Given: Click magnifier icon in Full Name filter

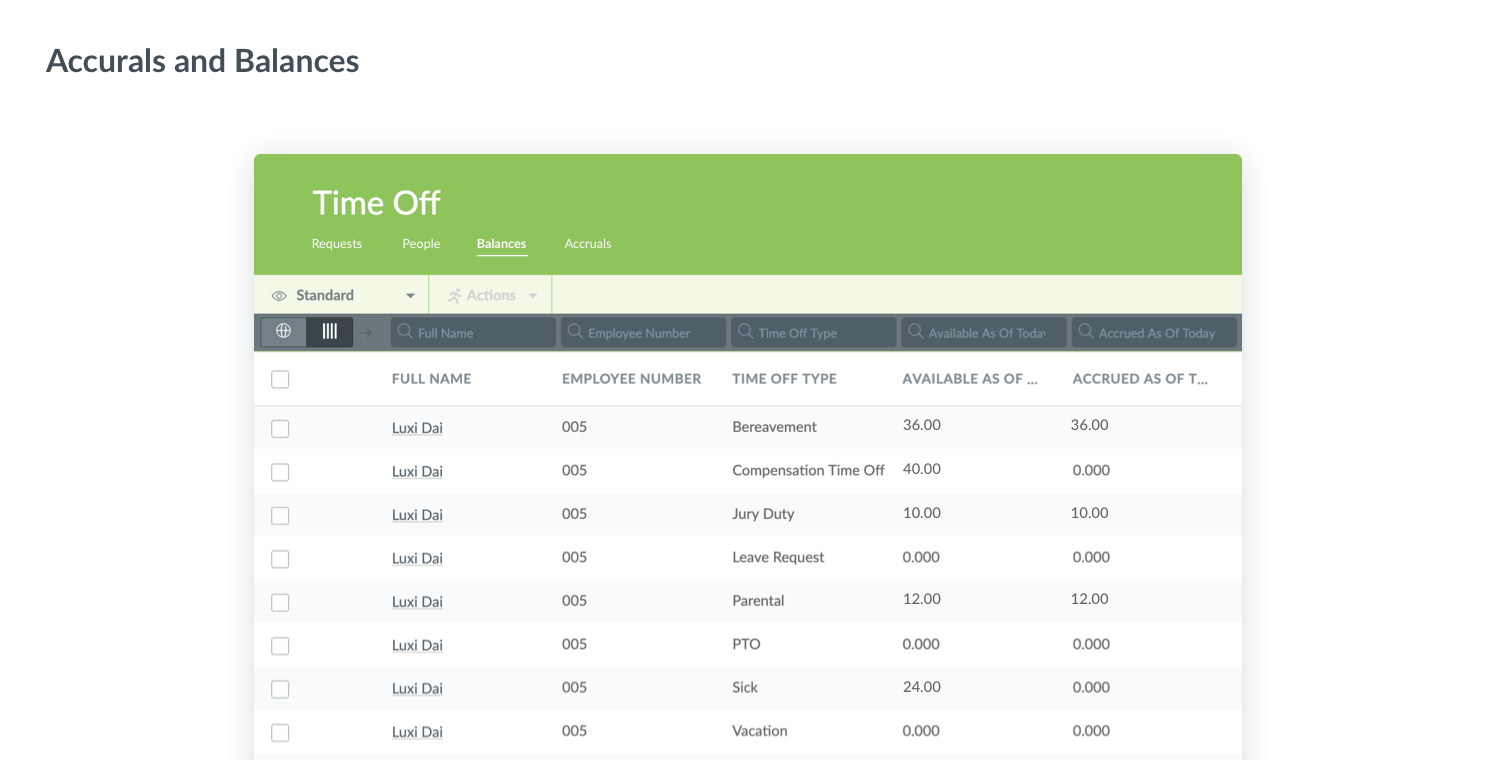Looking at the screenshot, I should click(x=405, y=332).
